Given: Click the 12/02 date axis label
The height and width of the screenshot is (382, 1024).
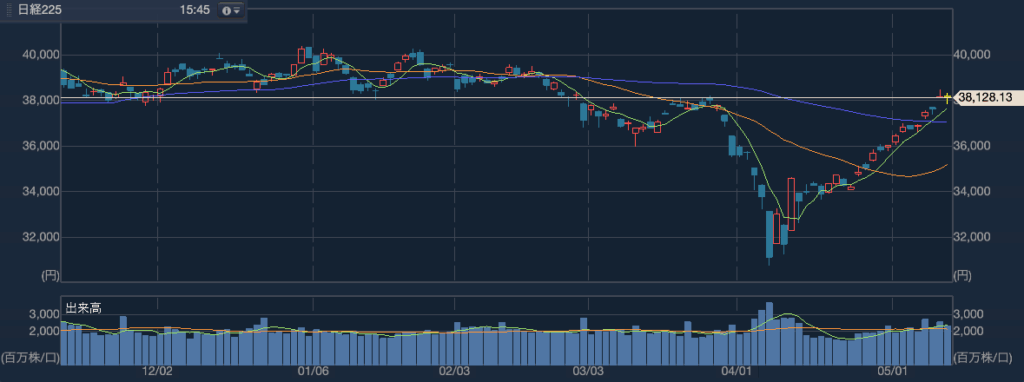Looking at the screenshot, I should point(157,372).
